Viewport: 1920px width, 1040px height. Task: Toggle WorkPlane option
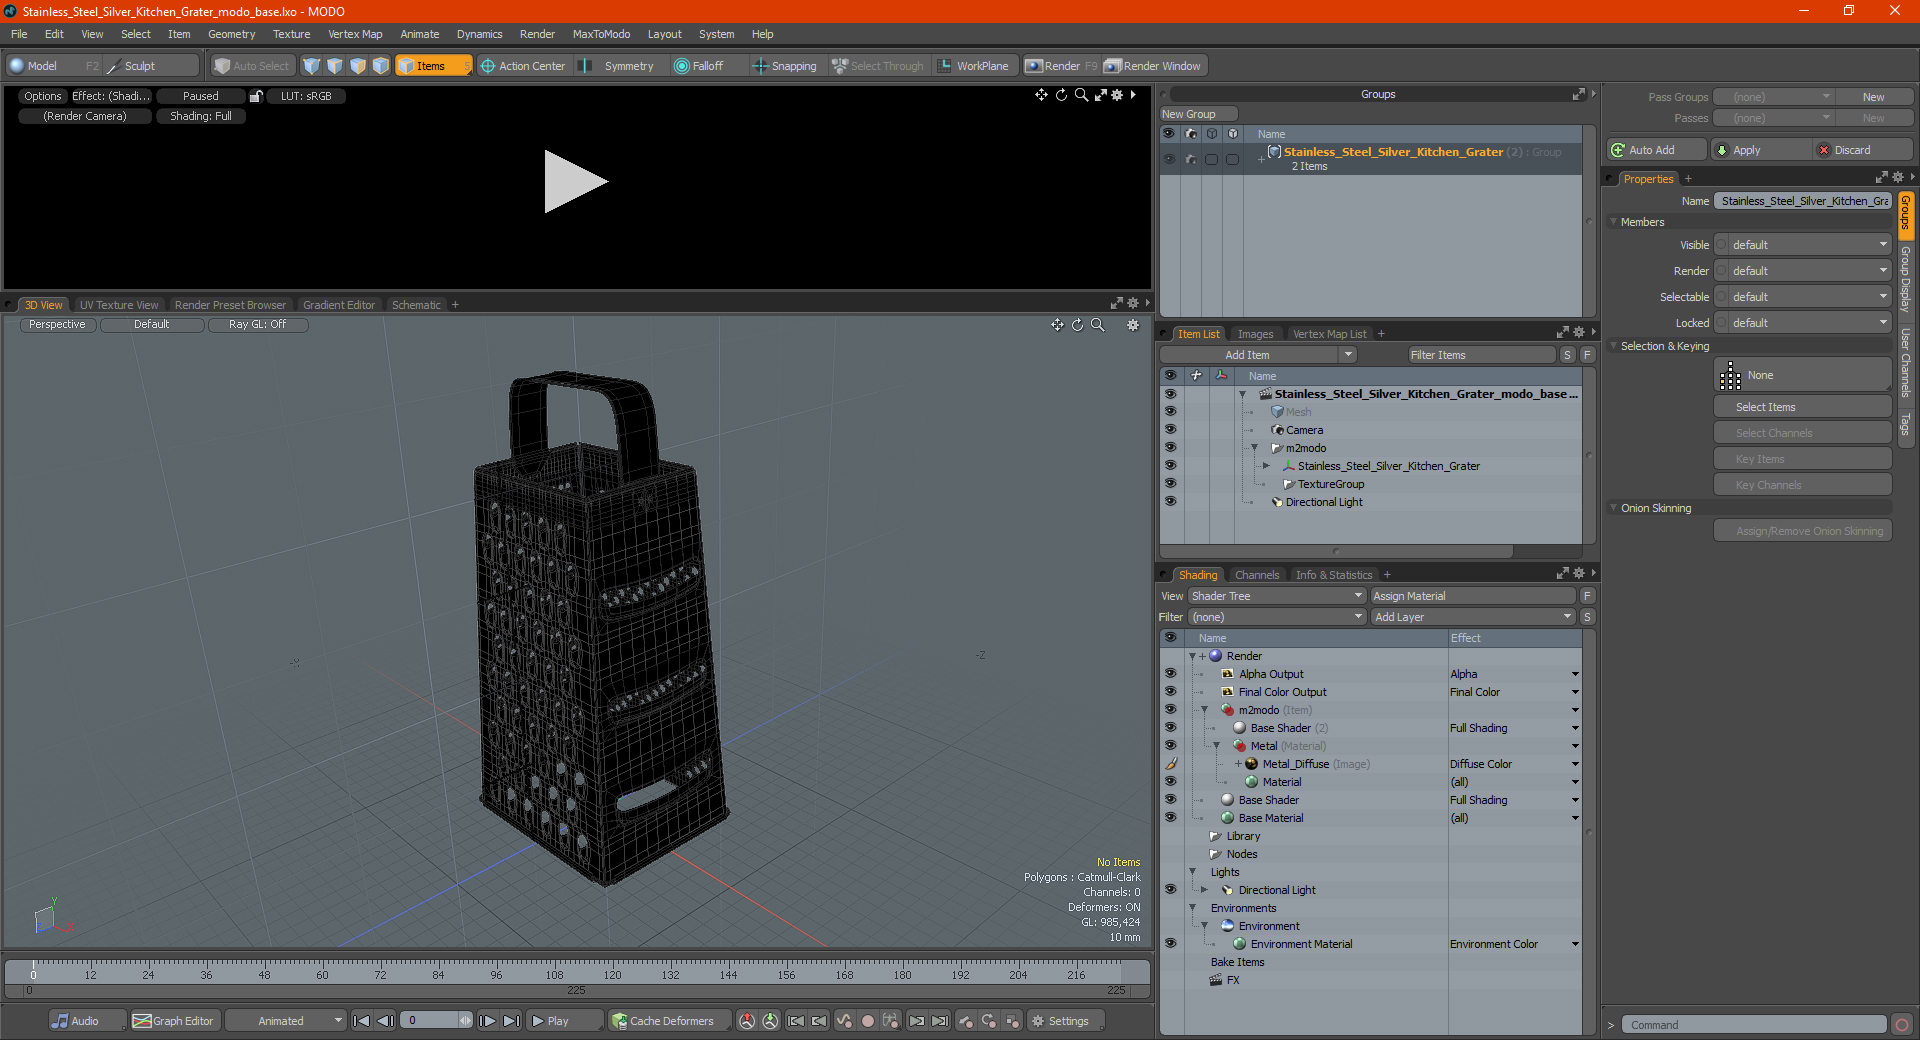click(x=973, y=66)
